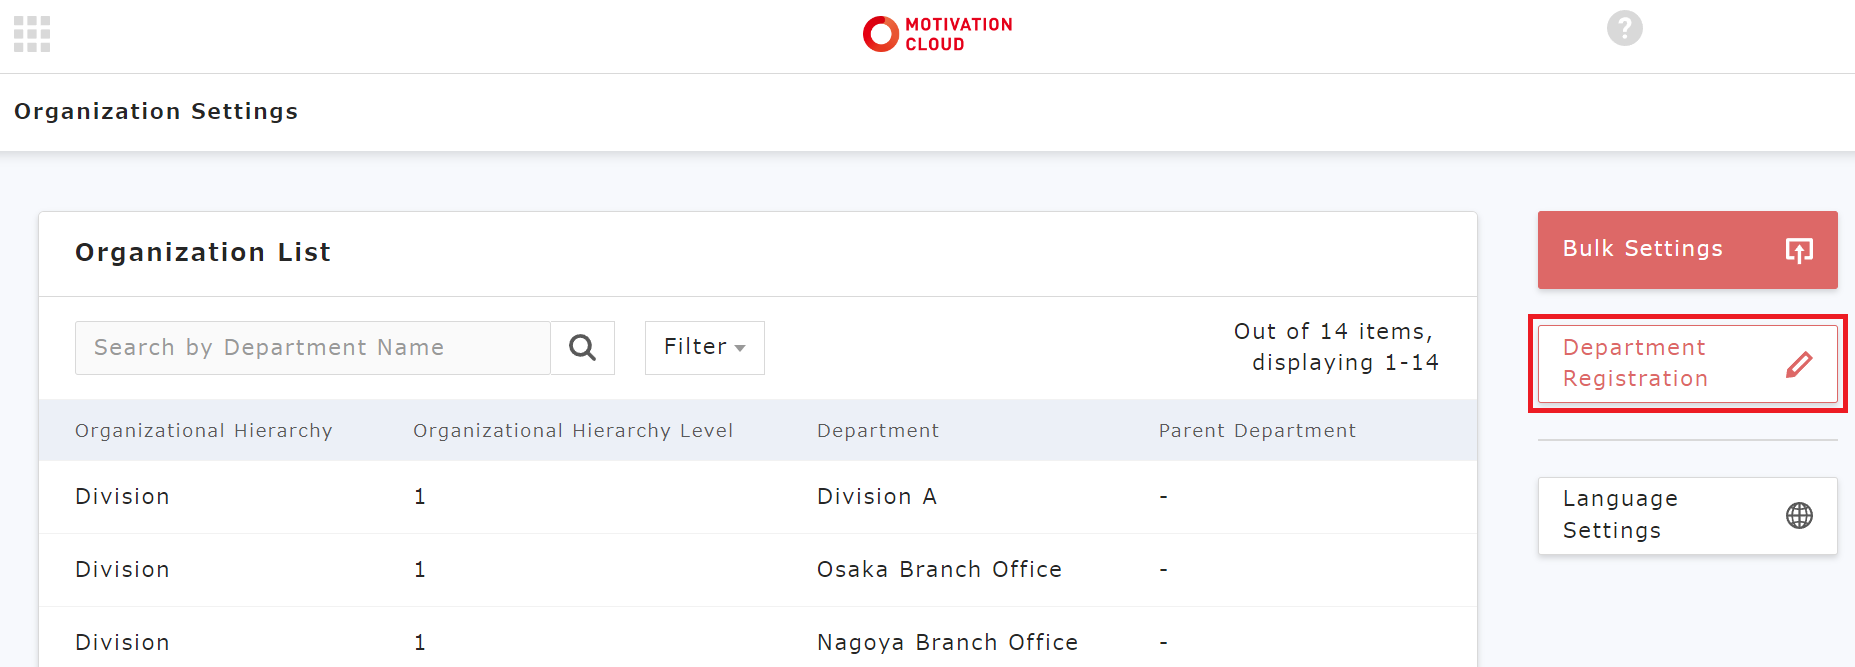Click the Department column header

tap(878, 431)
